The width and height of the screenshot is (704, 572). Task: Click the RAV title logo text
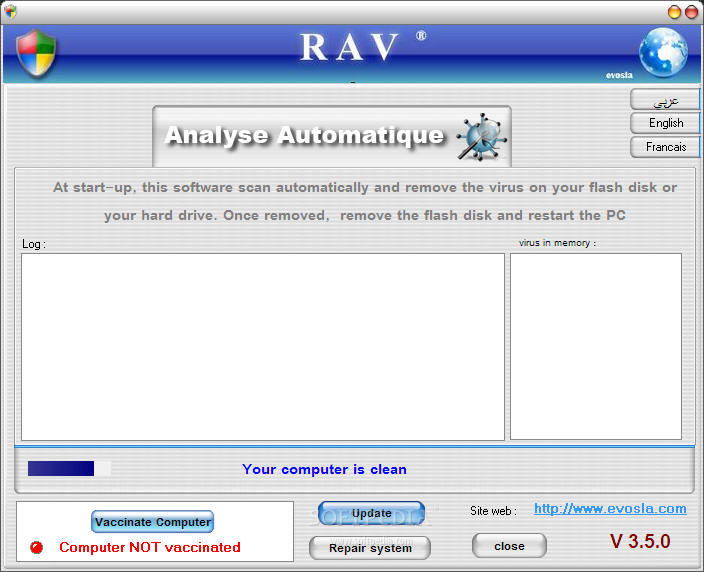pyautogui.click(x=348, y=47)
